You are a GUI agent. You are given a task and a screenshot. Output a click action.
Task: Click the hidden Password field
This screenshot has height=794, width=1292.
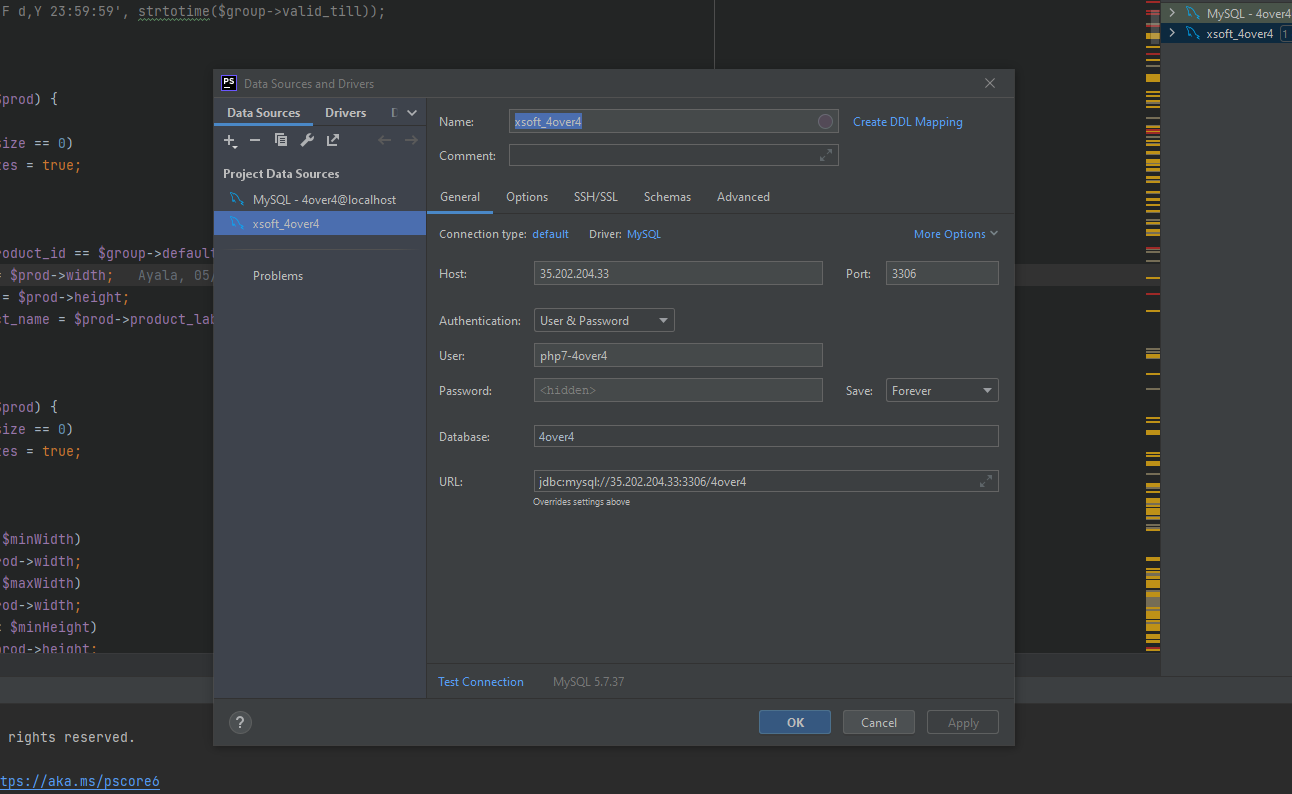[x=678, y=390]
